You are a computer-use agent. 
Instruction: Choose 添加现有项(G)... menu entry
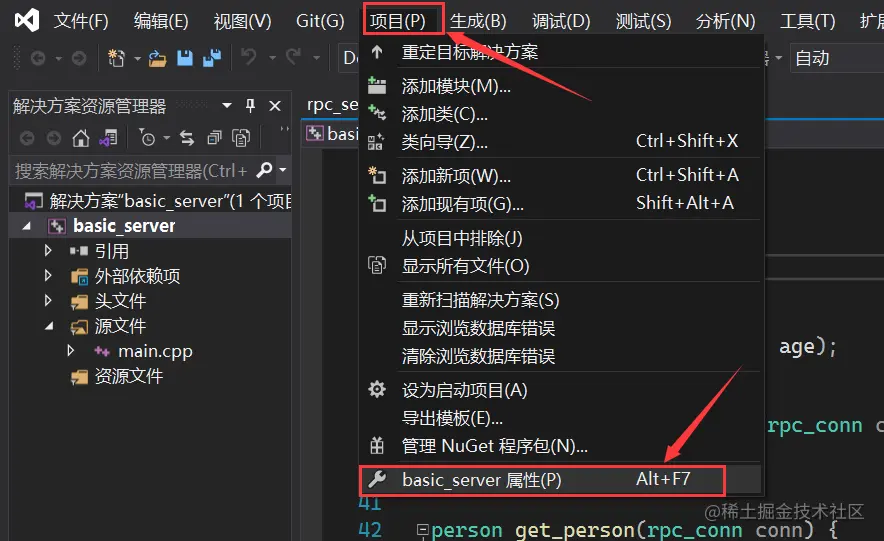[560, 203]
